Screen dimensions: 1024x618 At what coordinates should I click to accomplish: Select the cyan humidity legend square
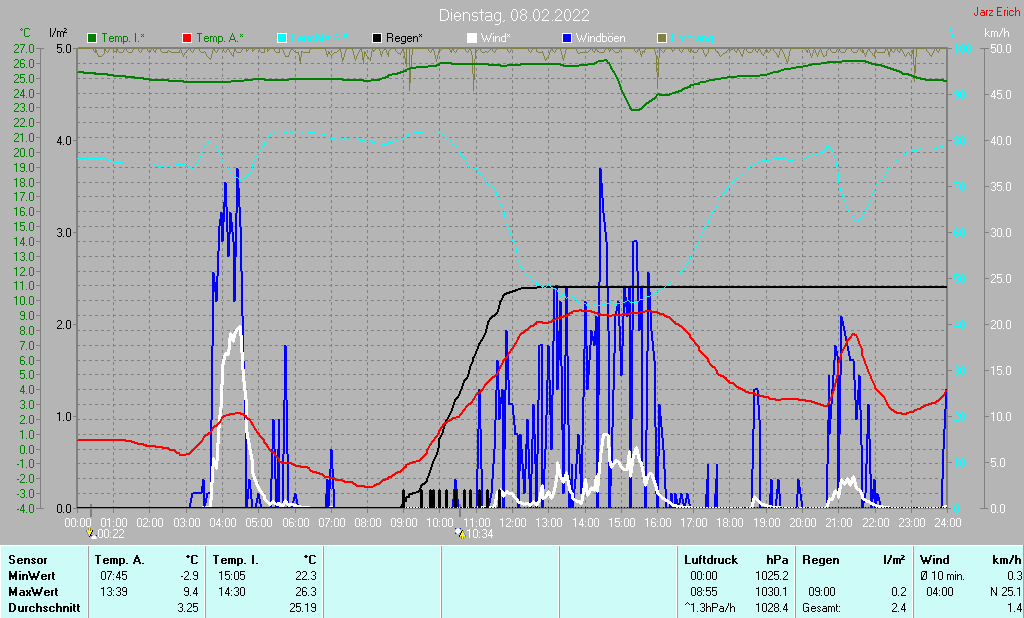tap(282, 38)
